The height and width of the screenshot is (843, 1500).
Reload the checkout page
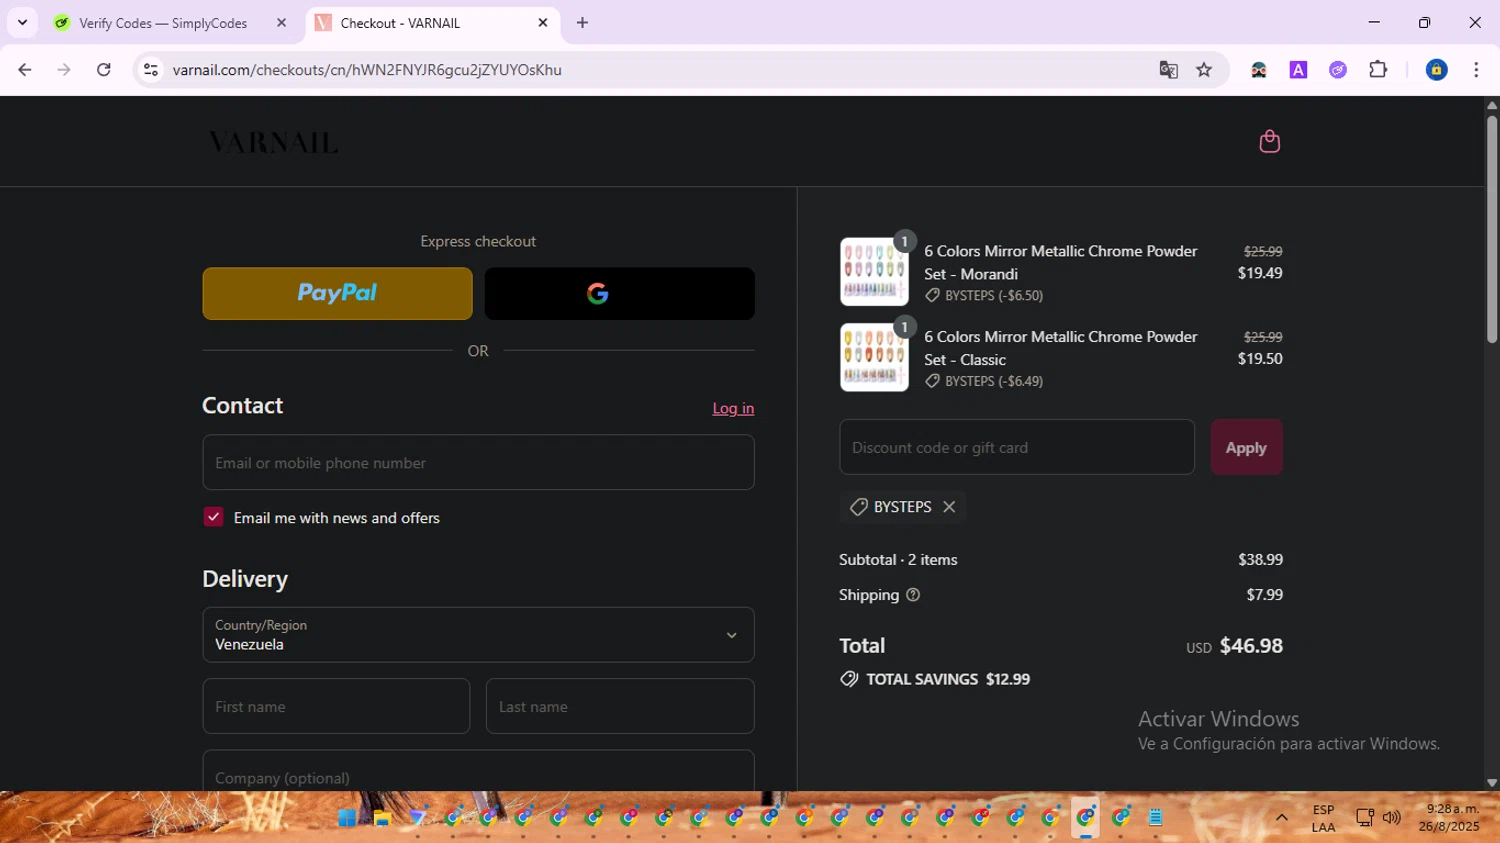(x=104, y=70)
